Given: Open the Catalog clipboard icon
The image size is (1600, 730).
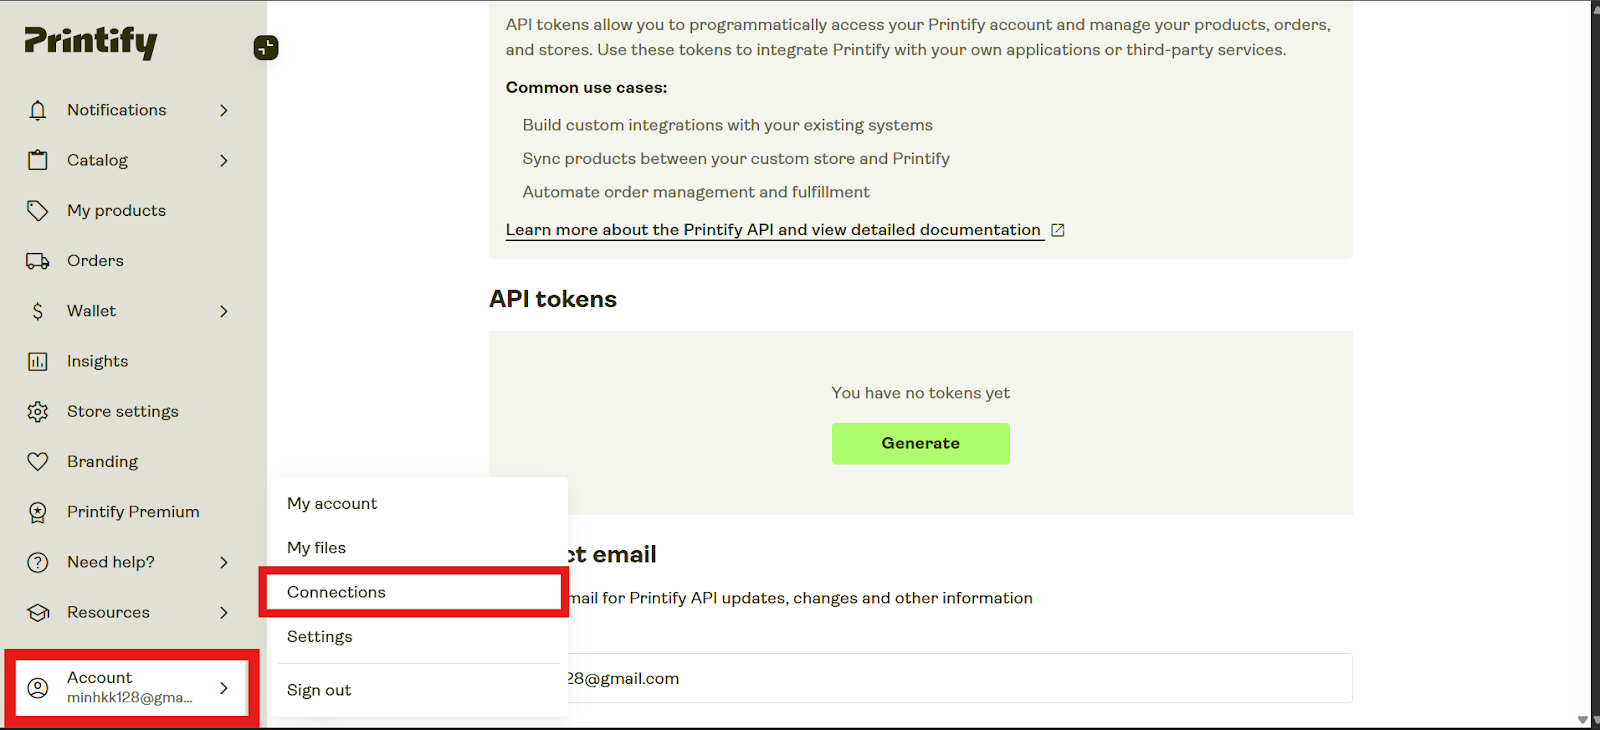Looking at the screenshot, I should [x=38, y=160].
